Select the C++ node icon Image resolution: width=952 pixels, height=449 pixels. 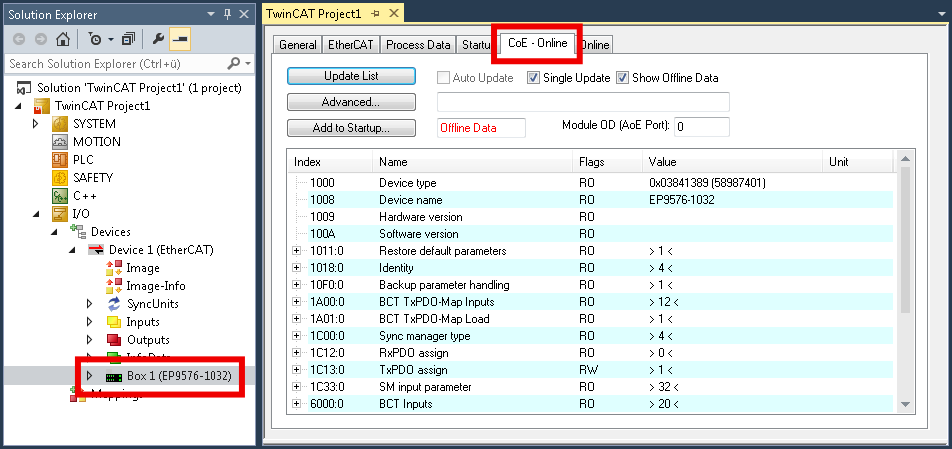pyautogui.click(x=60, y=196)
